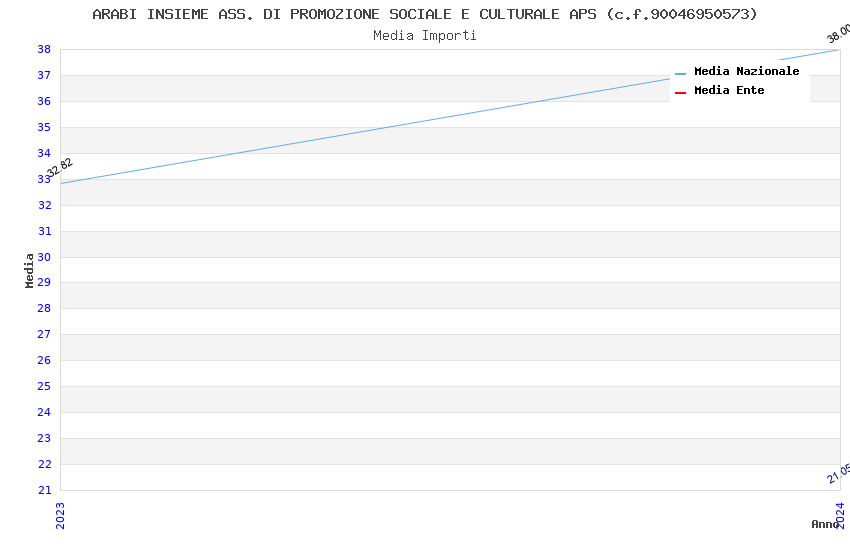Click the chart title ARABI INSIEME ASS.
This screenshot has width=850, height=550.
424,14
